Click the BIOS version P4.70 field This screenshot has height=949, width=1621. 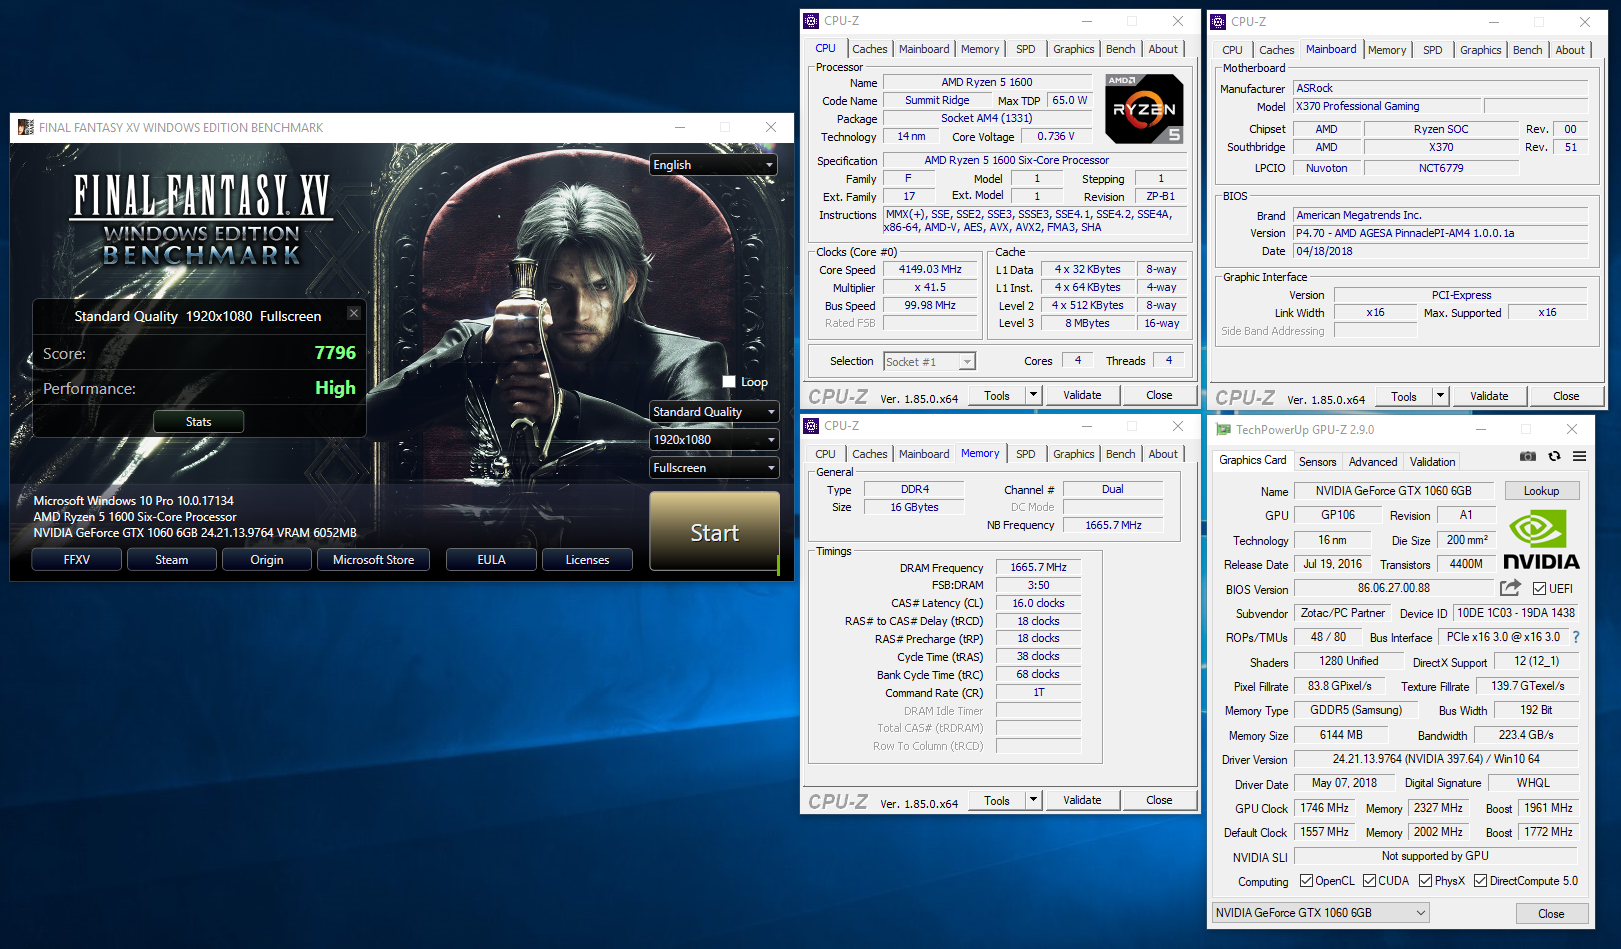click(1441, 233)
